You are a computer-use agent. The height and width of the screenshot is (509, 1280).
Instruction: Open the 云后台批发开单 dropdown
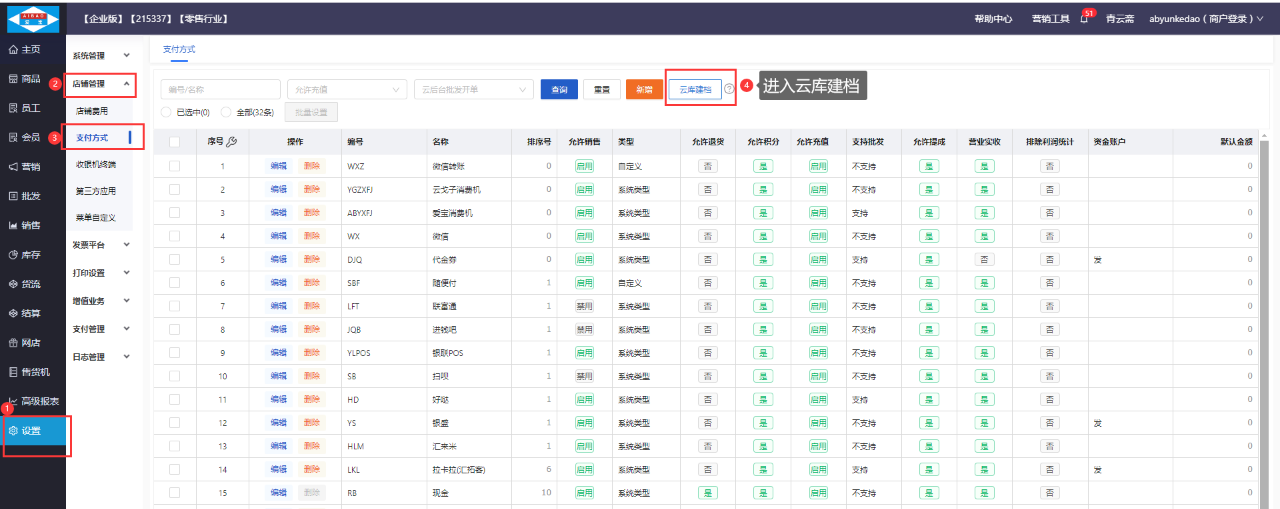[473, 89]
